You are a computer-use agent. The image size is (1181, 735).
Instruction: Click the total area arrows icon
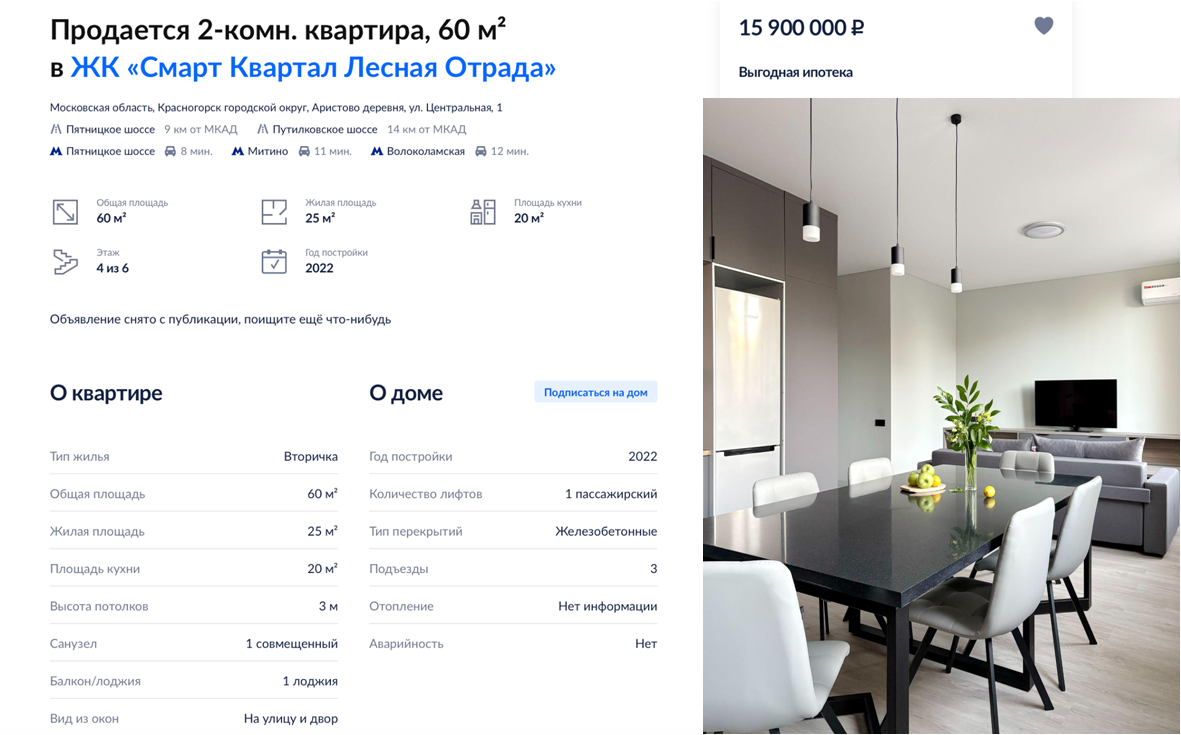(65, 212)
